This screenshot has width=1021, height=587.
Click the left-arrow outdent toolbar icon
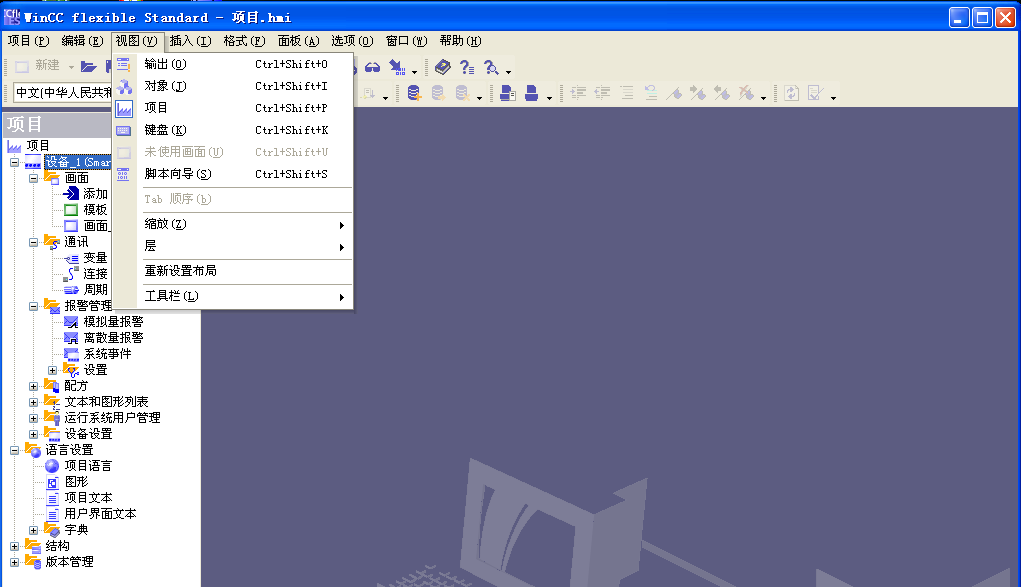[602, 93]
